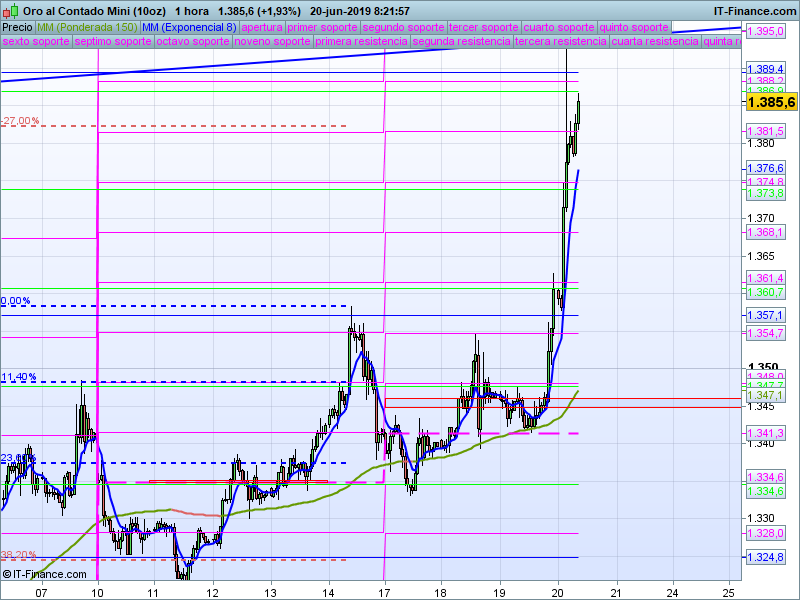Click the chart title Oro al Contado Mini (10oz)

tap(94, 11)
